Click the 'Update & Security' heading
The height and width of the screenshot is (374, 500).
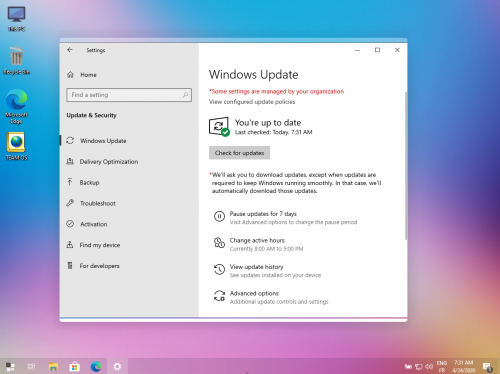[x=91, y=115]
